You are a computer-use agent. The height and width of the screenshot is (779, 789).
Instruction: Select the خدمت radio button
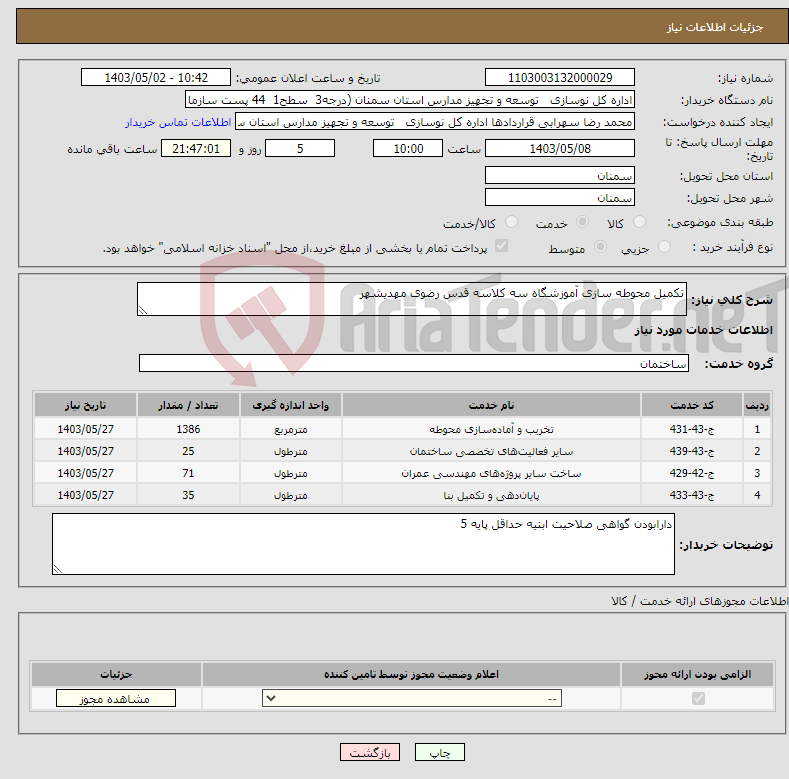pos(582,222)
